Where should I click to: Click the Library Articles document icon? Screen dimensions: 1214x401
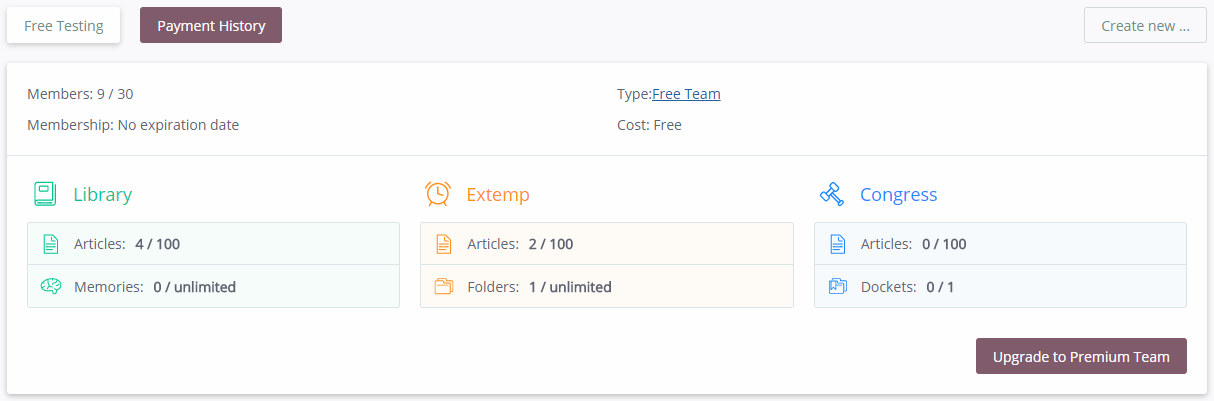coord(51,244)
